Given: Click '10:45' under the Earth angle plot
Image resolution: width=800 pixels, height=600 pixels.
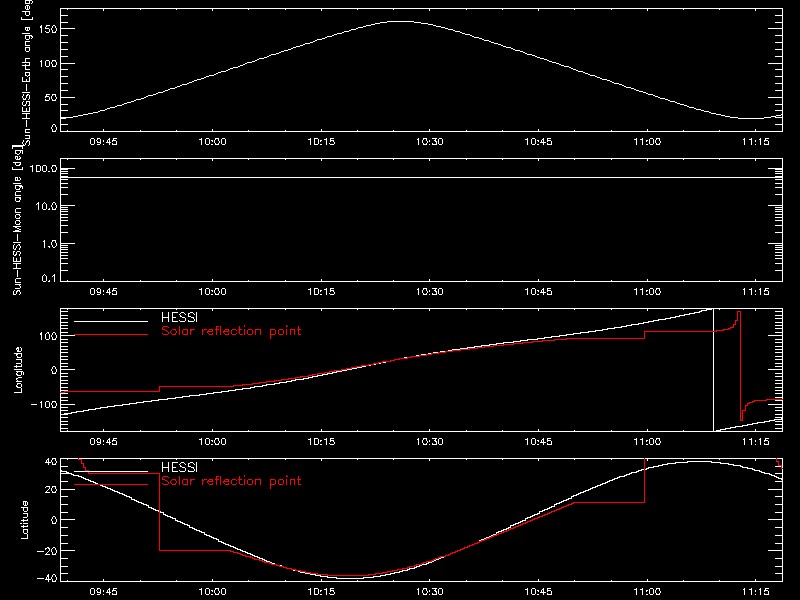Looking at the screenshot, I should pos(538,142).
